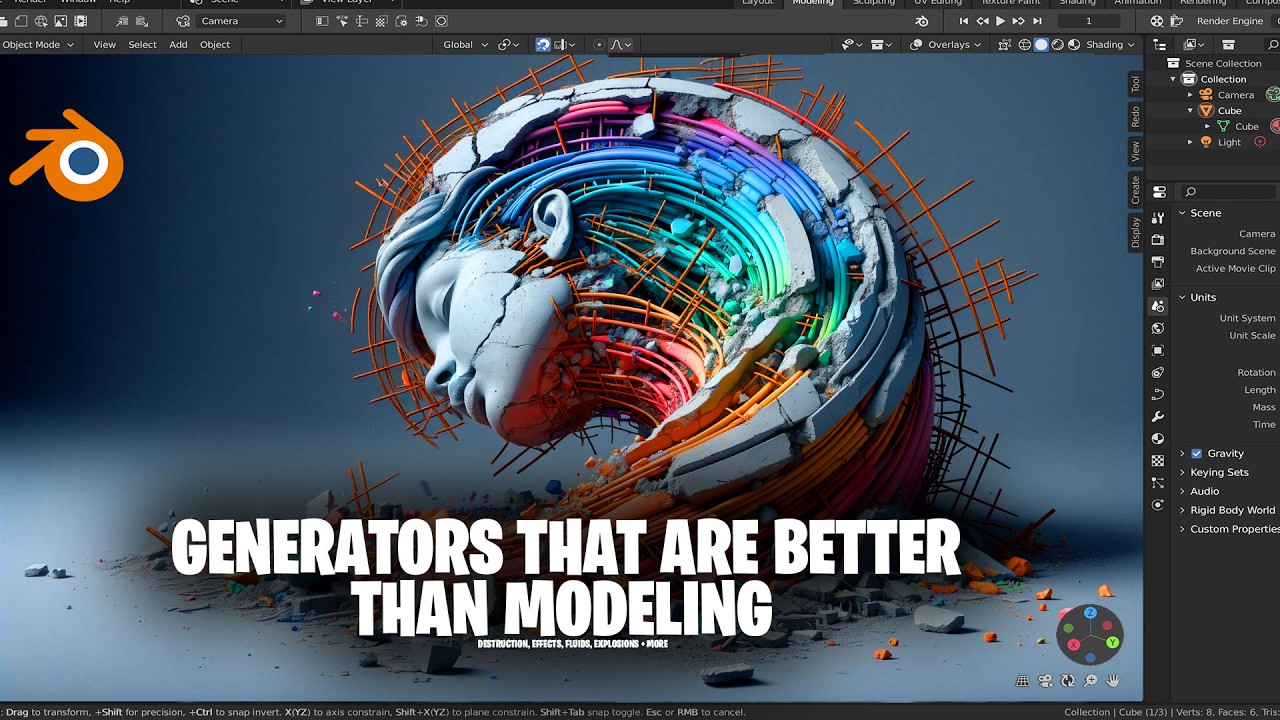Click the render image icon in top bar

[61, 21]
